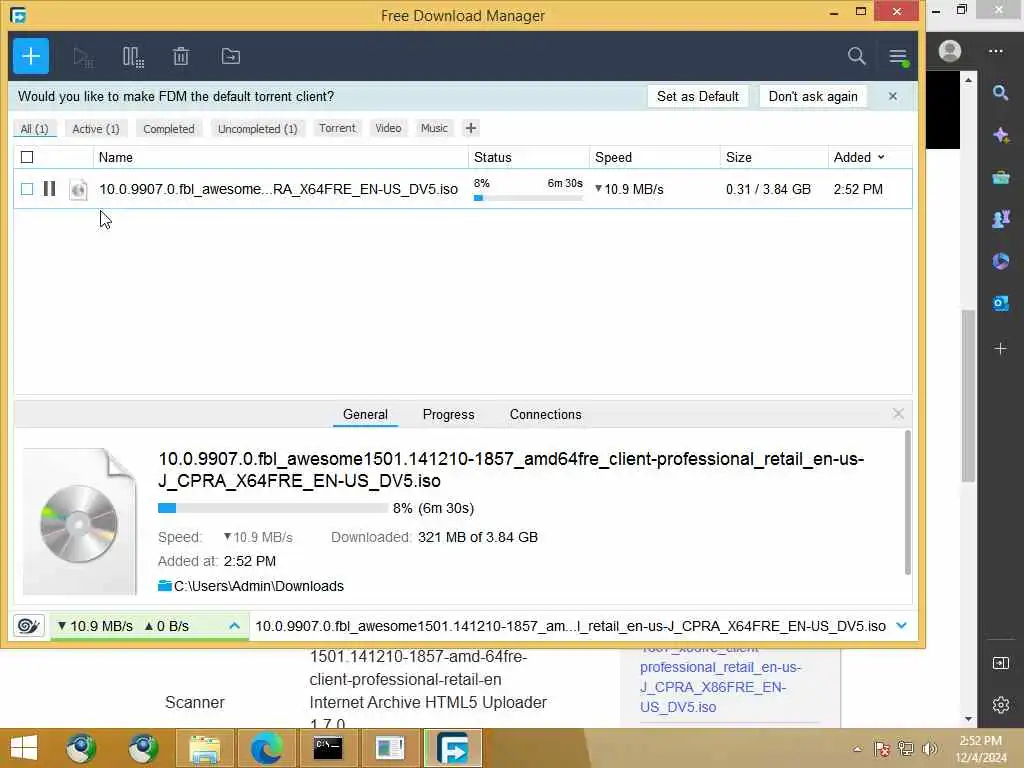Open Copilot sparkle icon in Edge sidebar
The image size is (1024, 768).
pyautogui.click(x=1000, y=135)
